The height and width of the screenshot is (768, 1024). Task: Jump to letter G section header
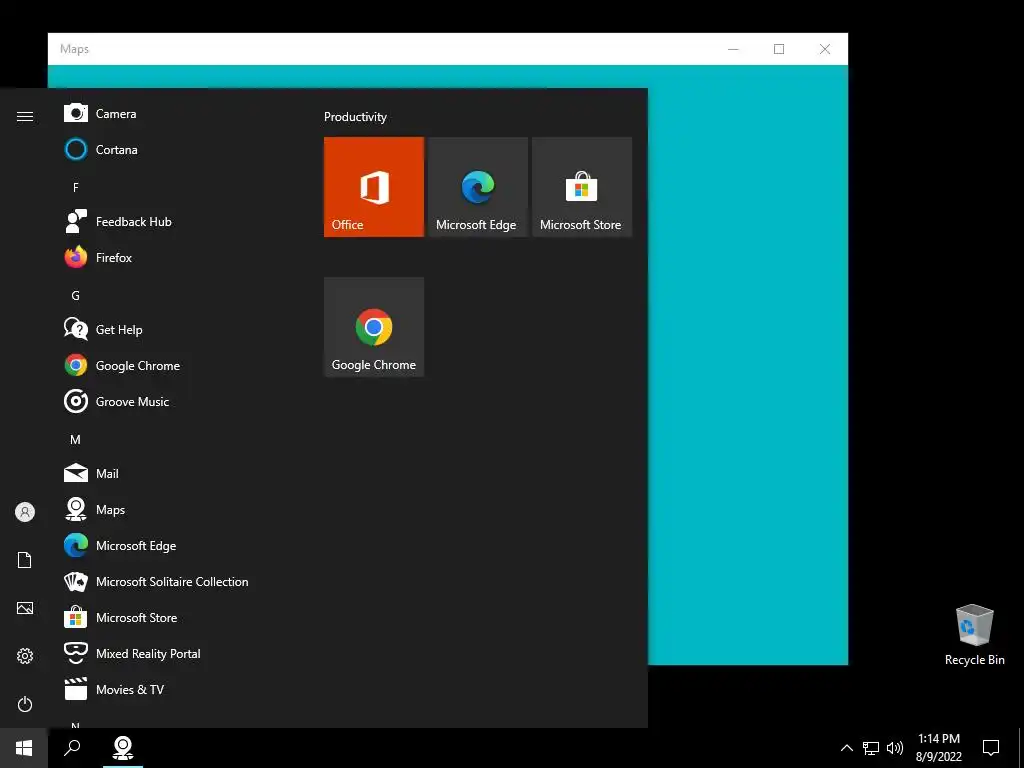[76, 295]
